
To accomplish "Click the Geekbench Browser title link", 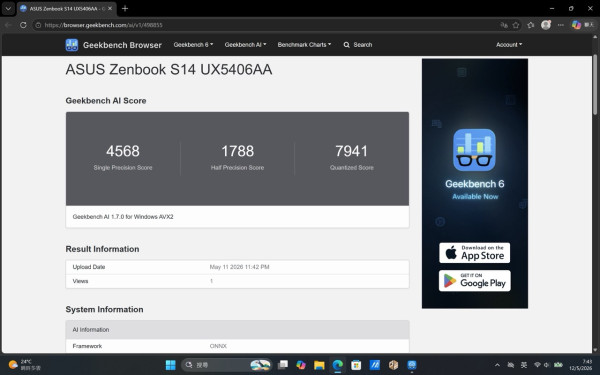I will point(122,45).
